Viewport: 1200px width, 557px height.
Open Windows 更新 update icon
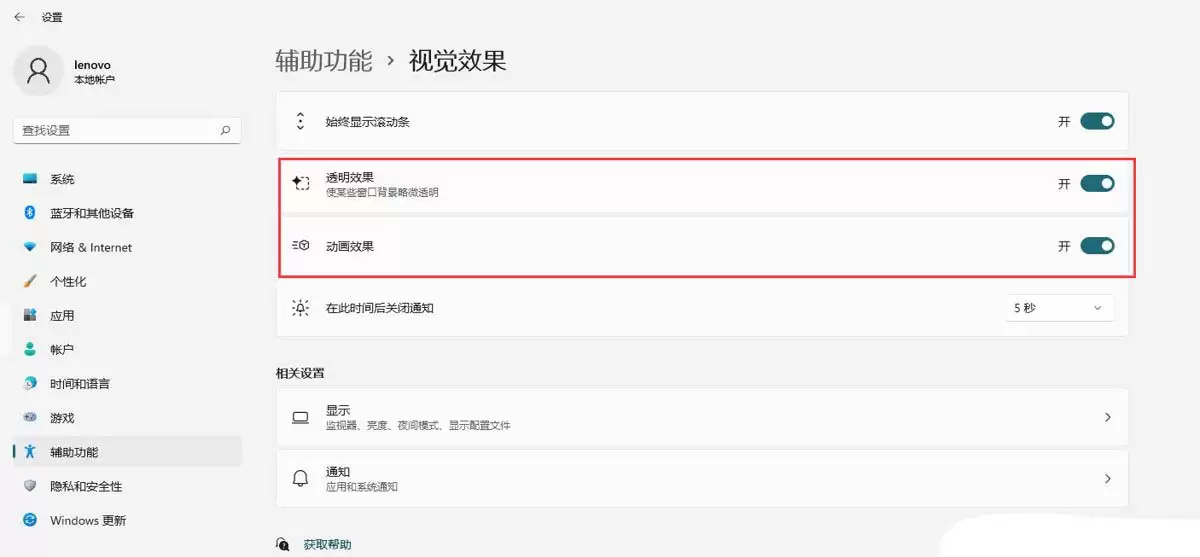[x=30, y=520]
